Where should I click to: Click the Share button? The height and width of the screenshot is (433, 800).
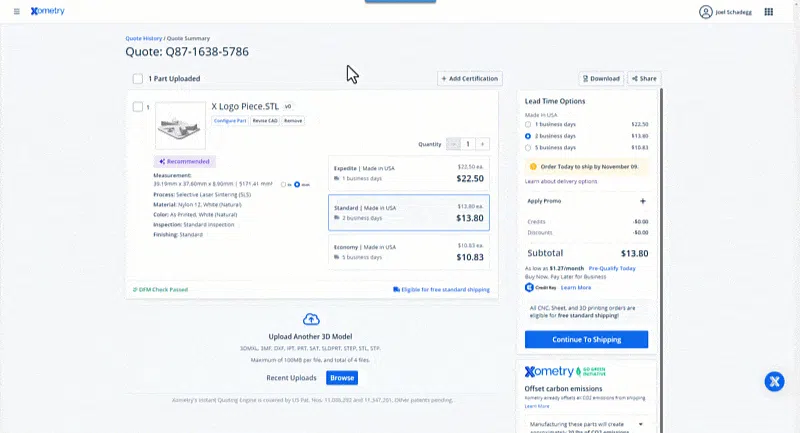644,79
